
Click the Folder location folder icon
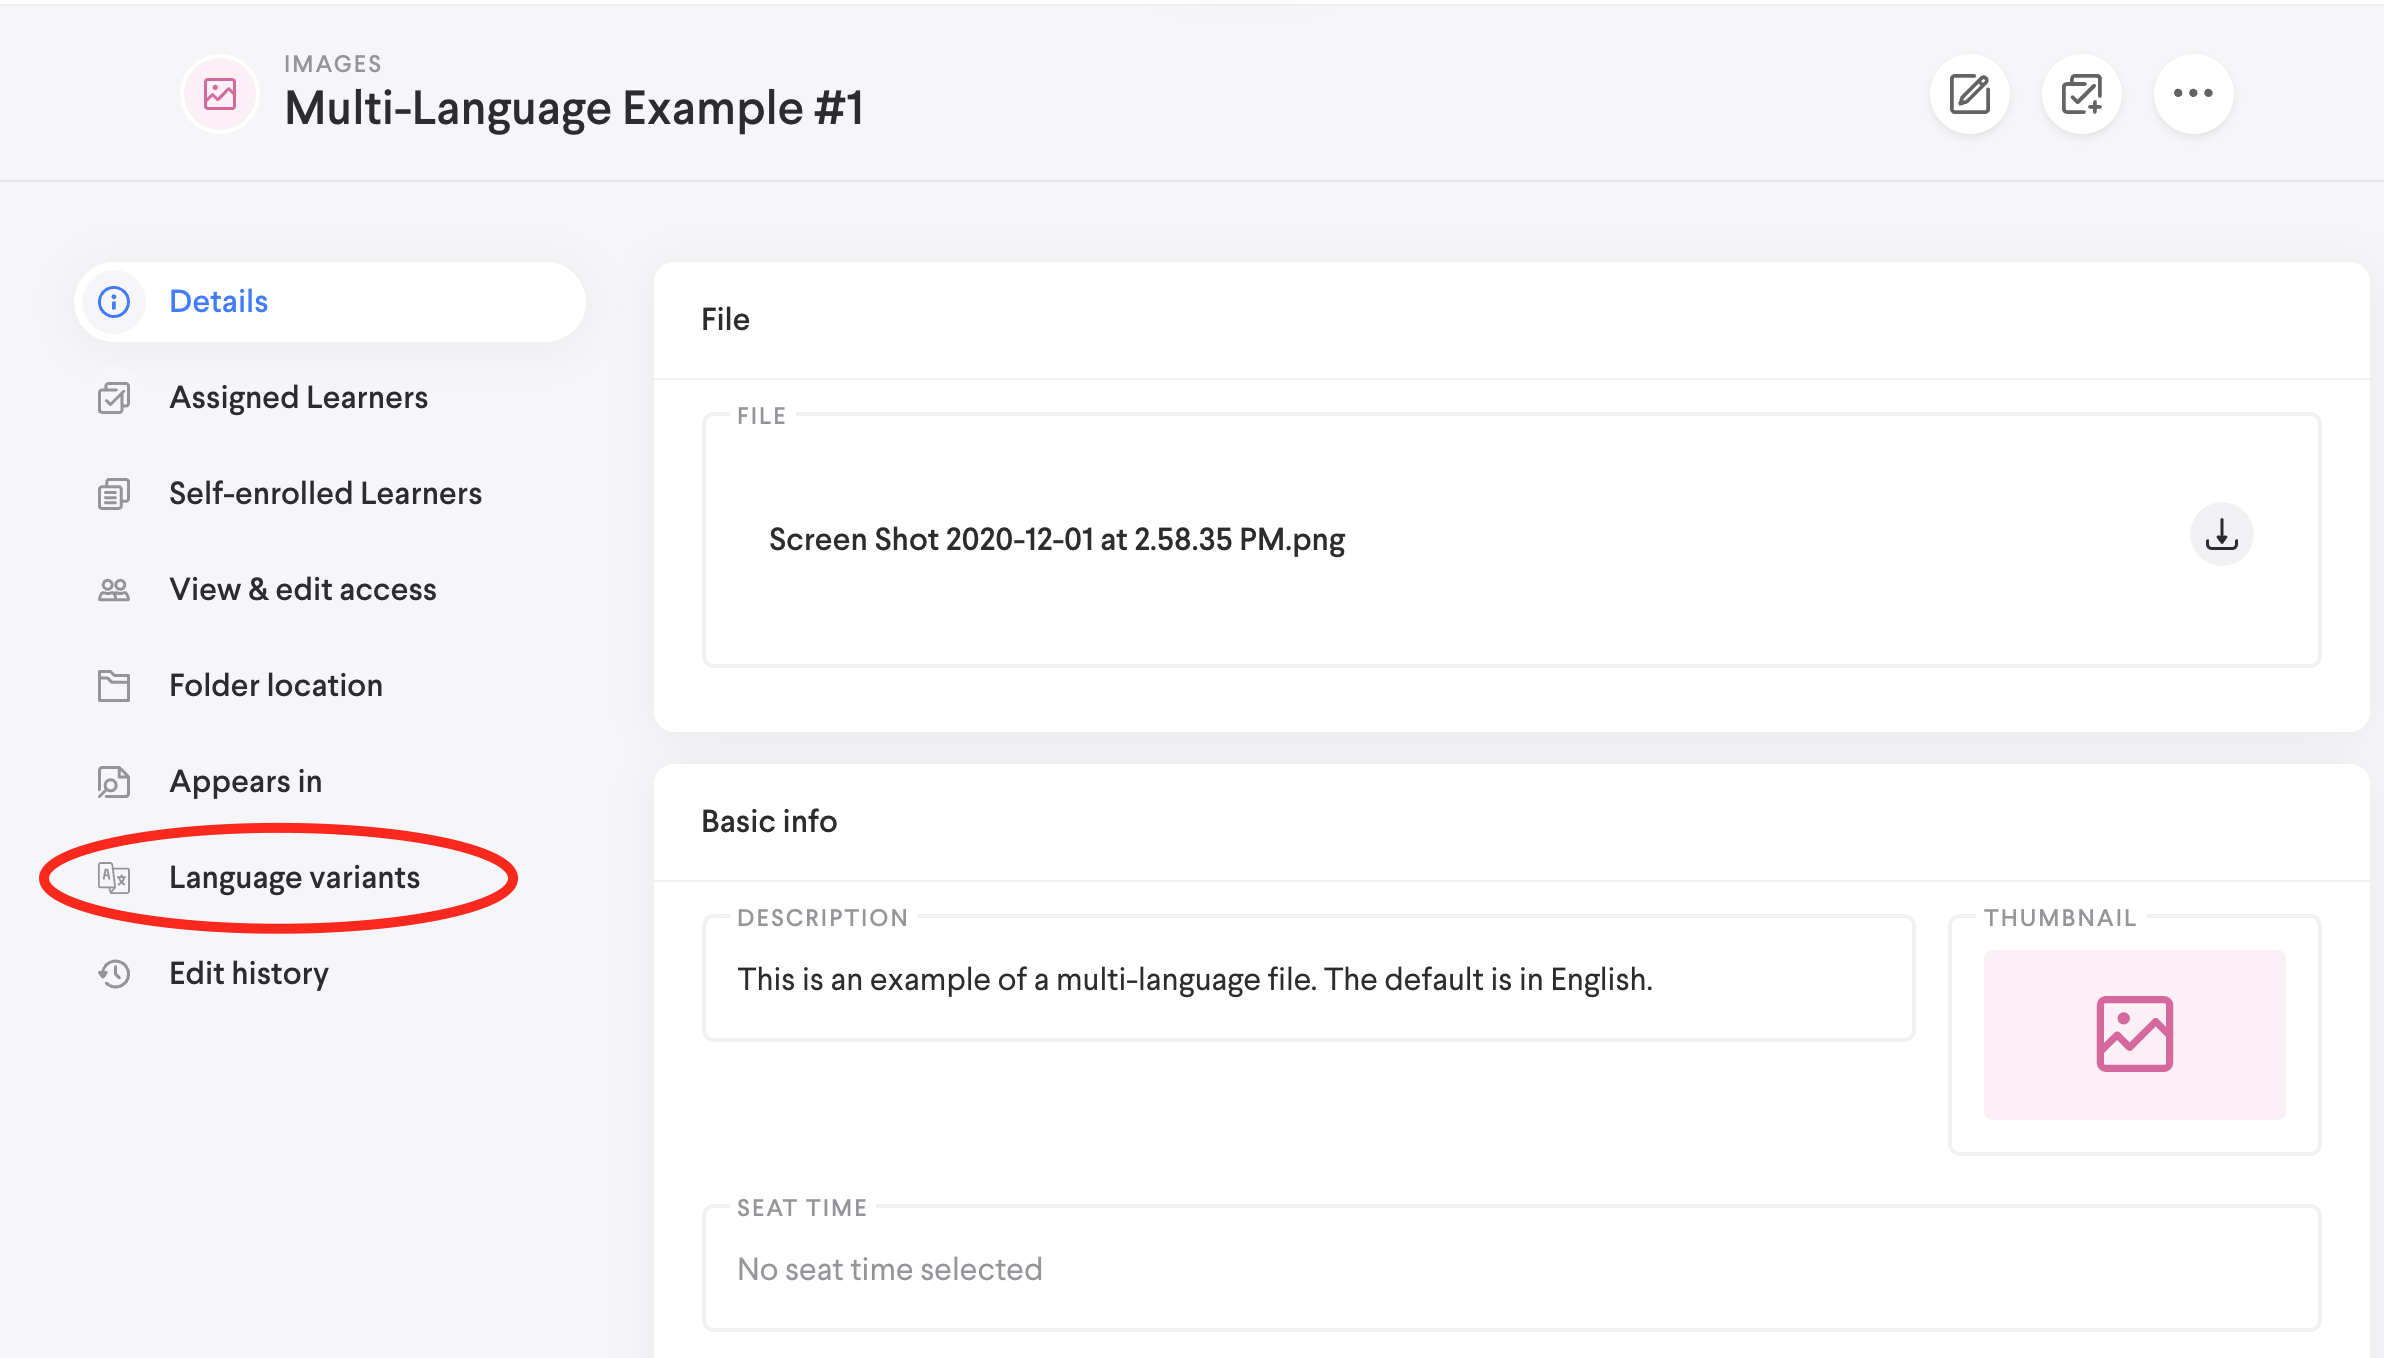coord(114,686)
